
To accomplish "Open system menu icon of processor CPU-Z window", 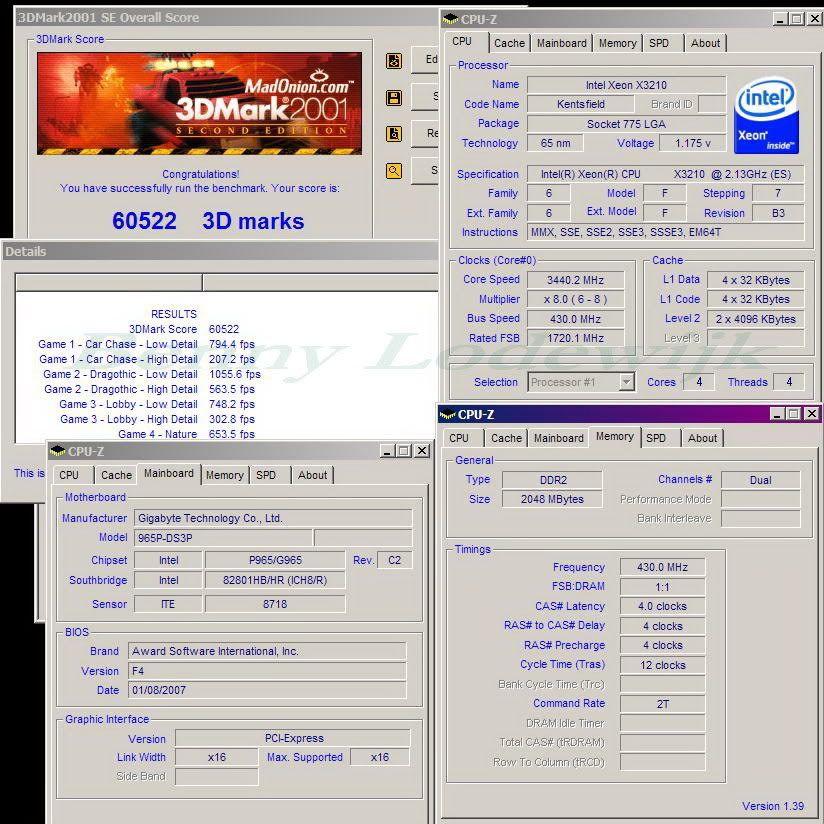I will [450, 19].
